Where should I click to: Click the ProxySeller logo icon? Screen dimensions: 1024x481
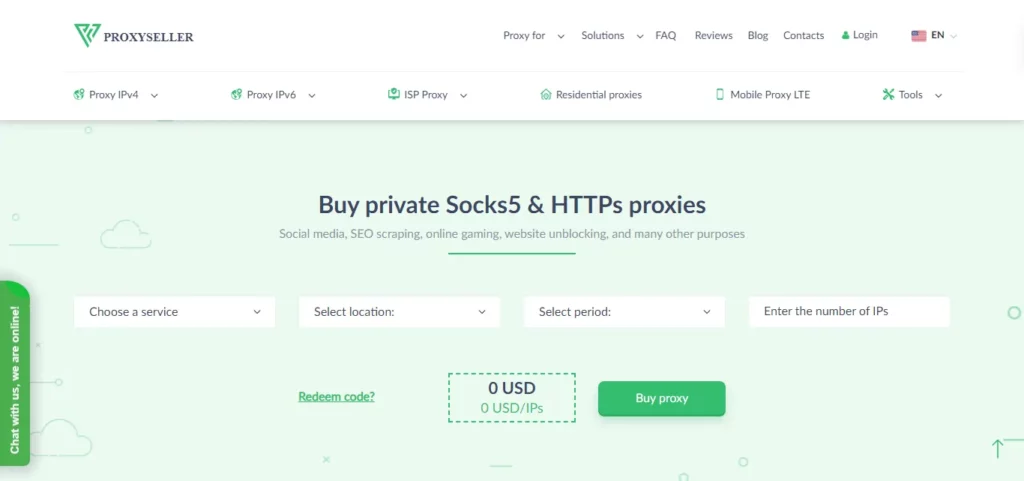(87, 36)
